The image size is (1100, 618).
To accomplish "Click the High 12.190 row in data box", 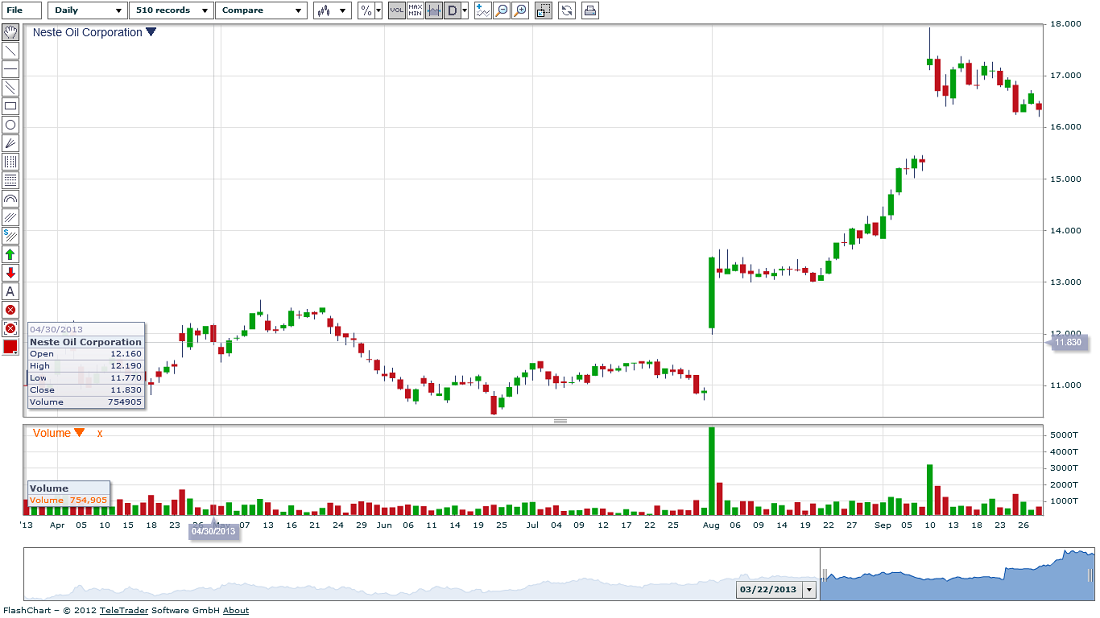I will point(86,365).
